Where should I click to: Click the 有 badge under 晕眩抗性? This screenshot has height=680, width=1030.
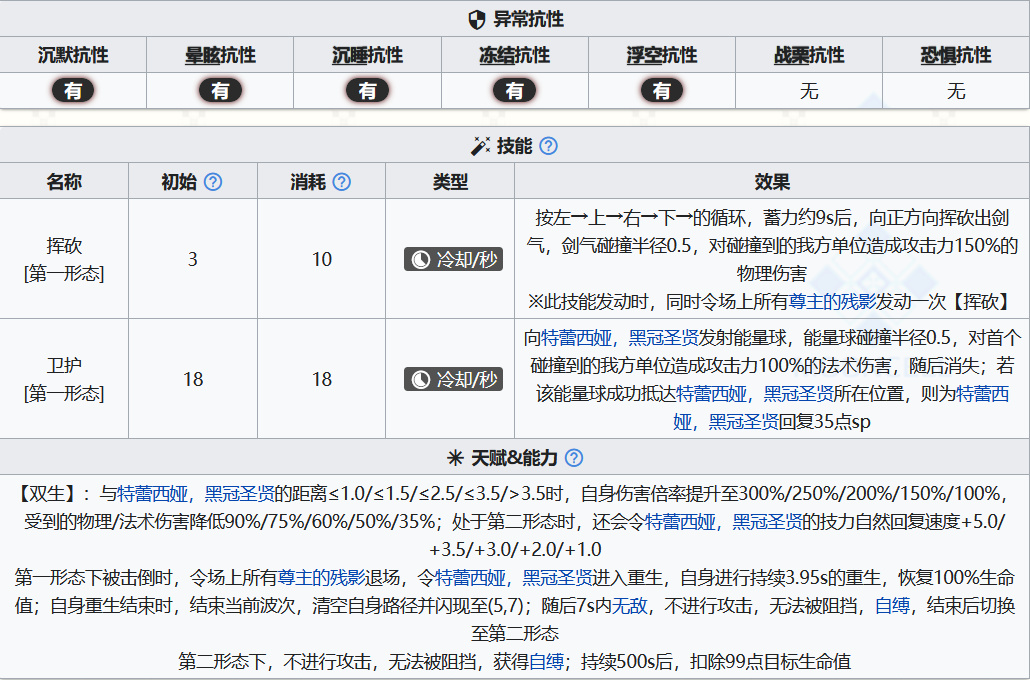220,91
